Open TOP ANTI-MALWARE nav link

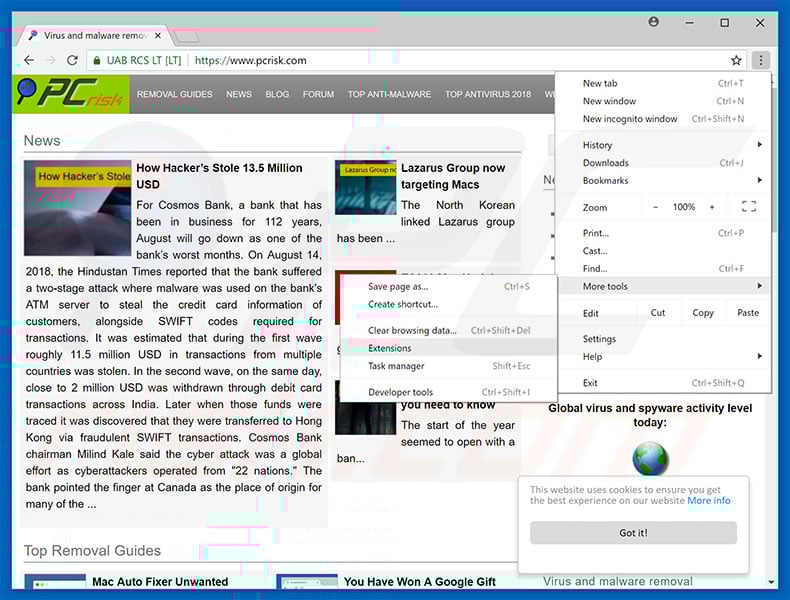click(389, 94)
